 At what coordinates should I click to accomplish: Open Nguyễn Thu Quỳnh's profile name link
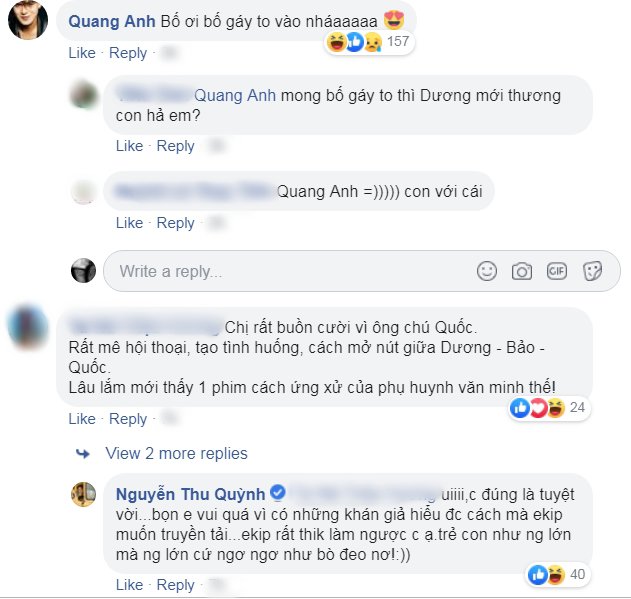[x=190, y=494]
